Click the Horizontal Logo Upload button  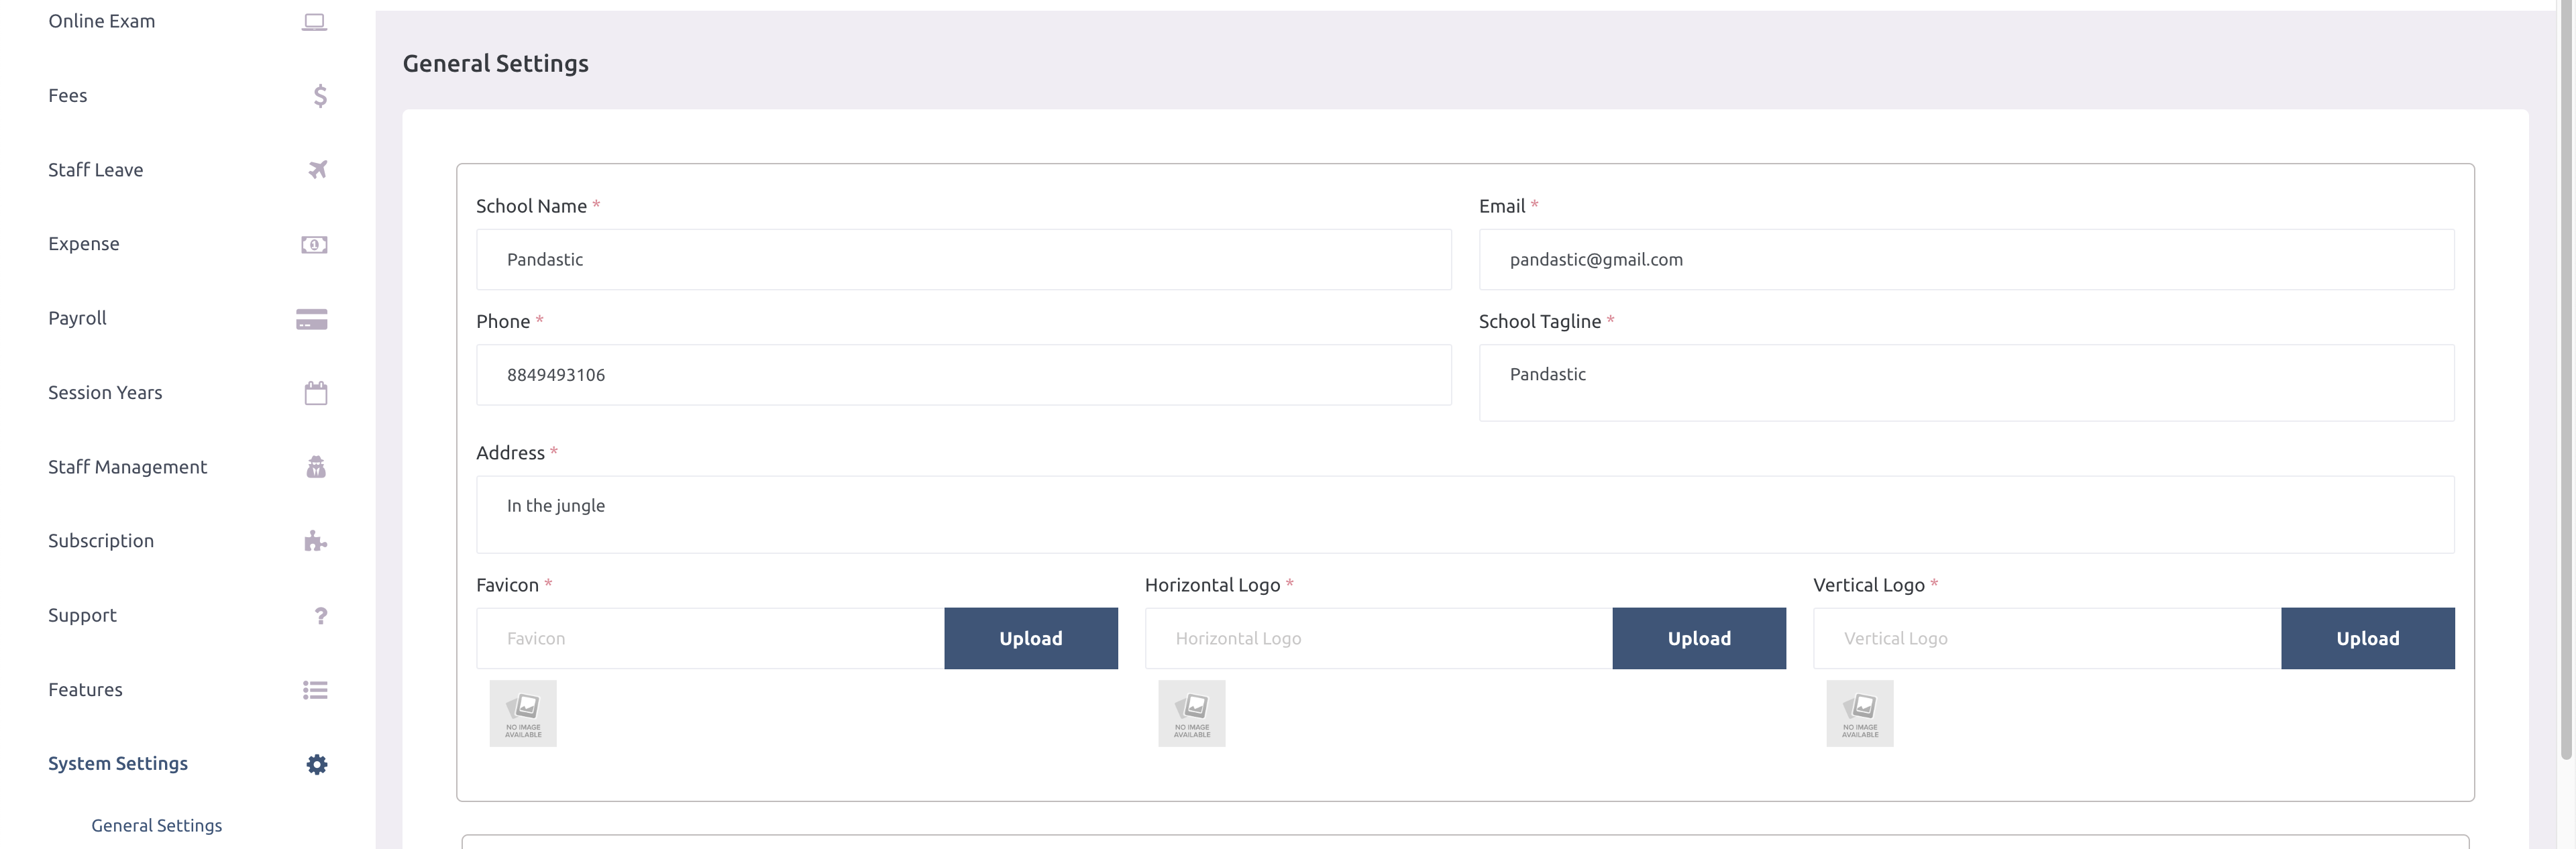click(1699, 638)
